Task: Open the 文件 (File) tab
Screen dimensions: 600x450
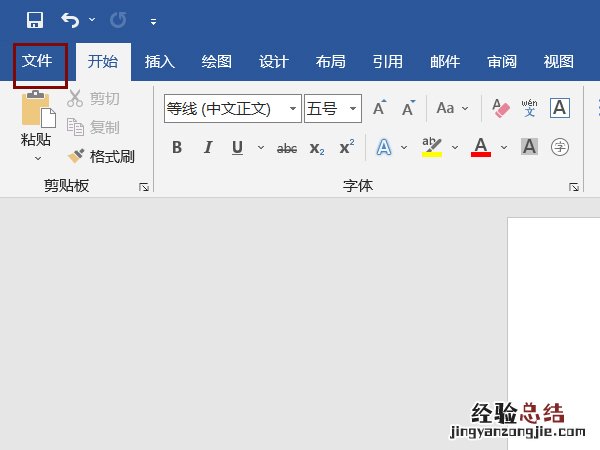Action: (x=38, y=61)
